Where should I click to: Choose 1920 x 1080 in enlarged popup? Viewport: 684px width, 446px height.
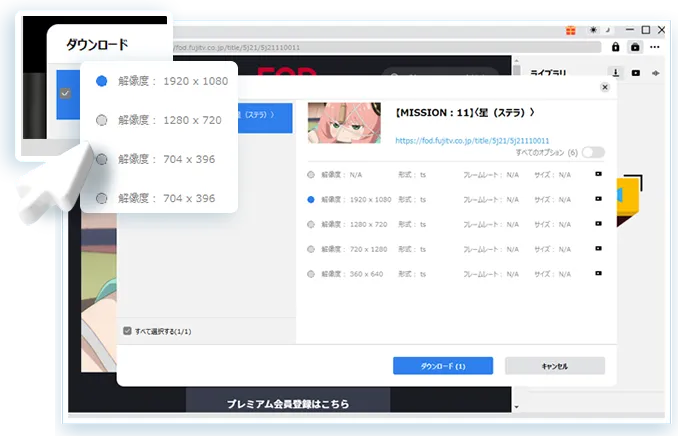pyautogui.click(x=101, y=81)
